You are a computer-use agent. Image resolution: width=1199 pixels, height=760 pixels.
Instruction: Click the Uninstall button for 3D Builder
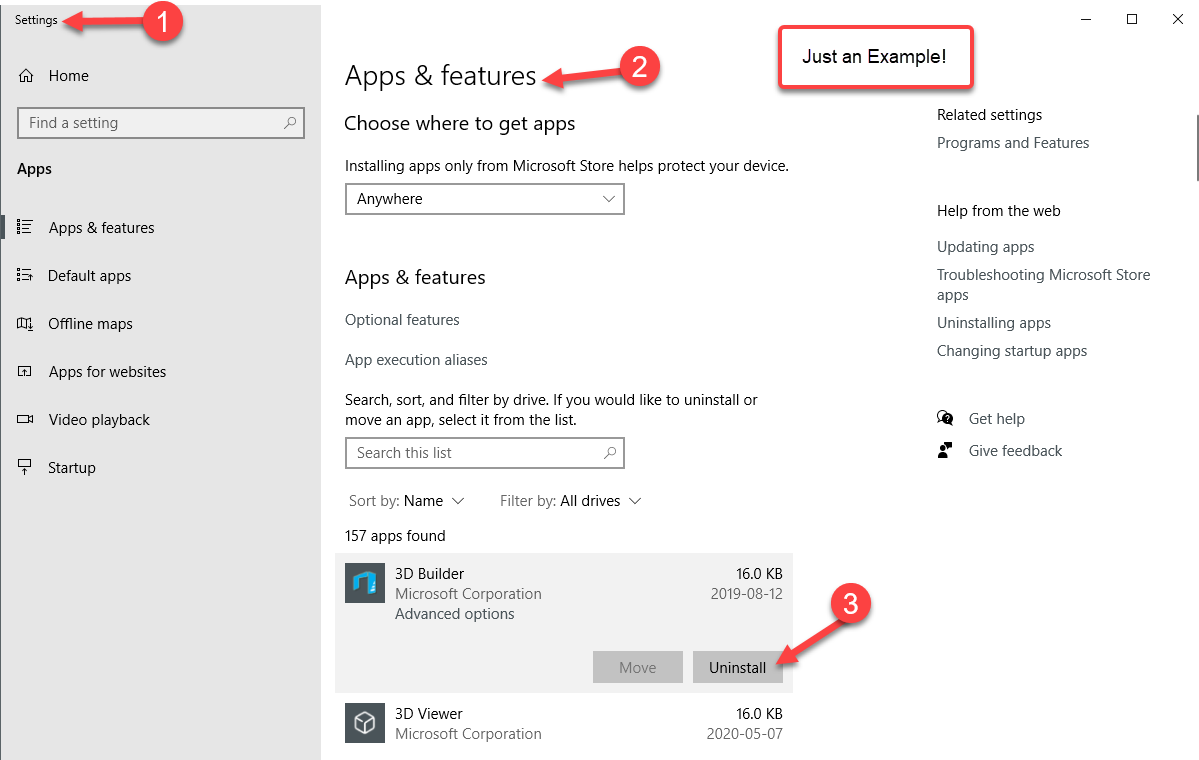[737, 667]
